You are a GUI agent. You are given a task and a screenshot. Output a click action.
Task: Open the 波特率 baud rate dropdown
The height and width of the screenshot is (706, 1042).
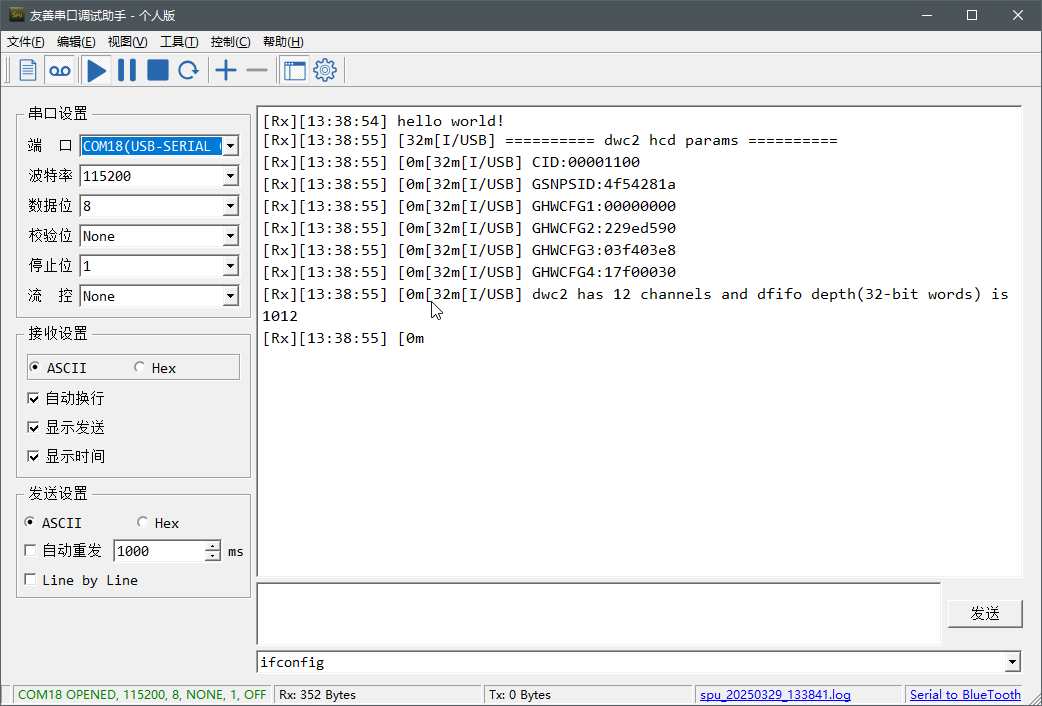pyautogui.click(x=230, y=176)
